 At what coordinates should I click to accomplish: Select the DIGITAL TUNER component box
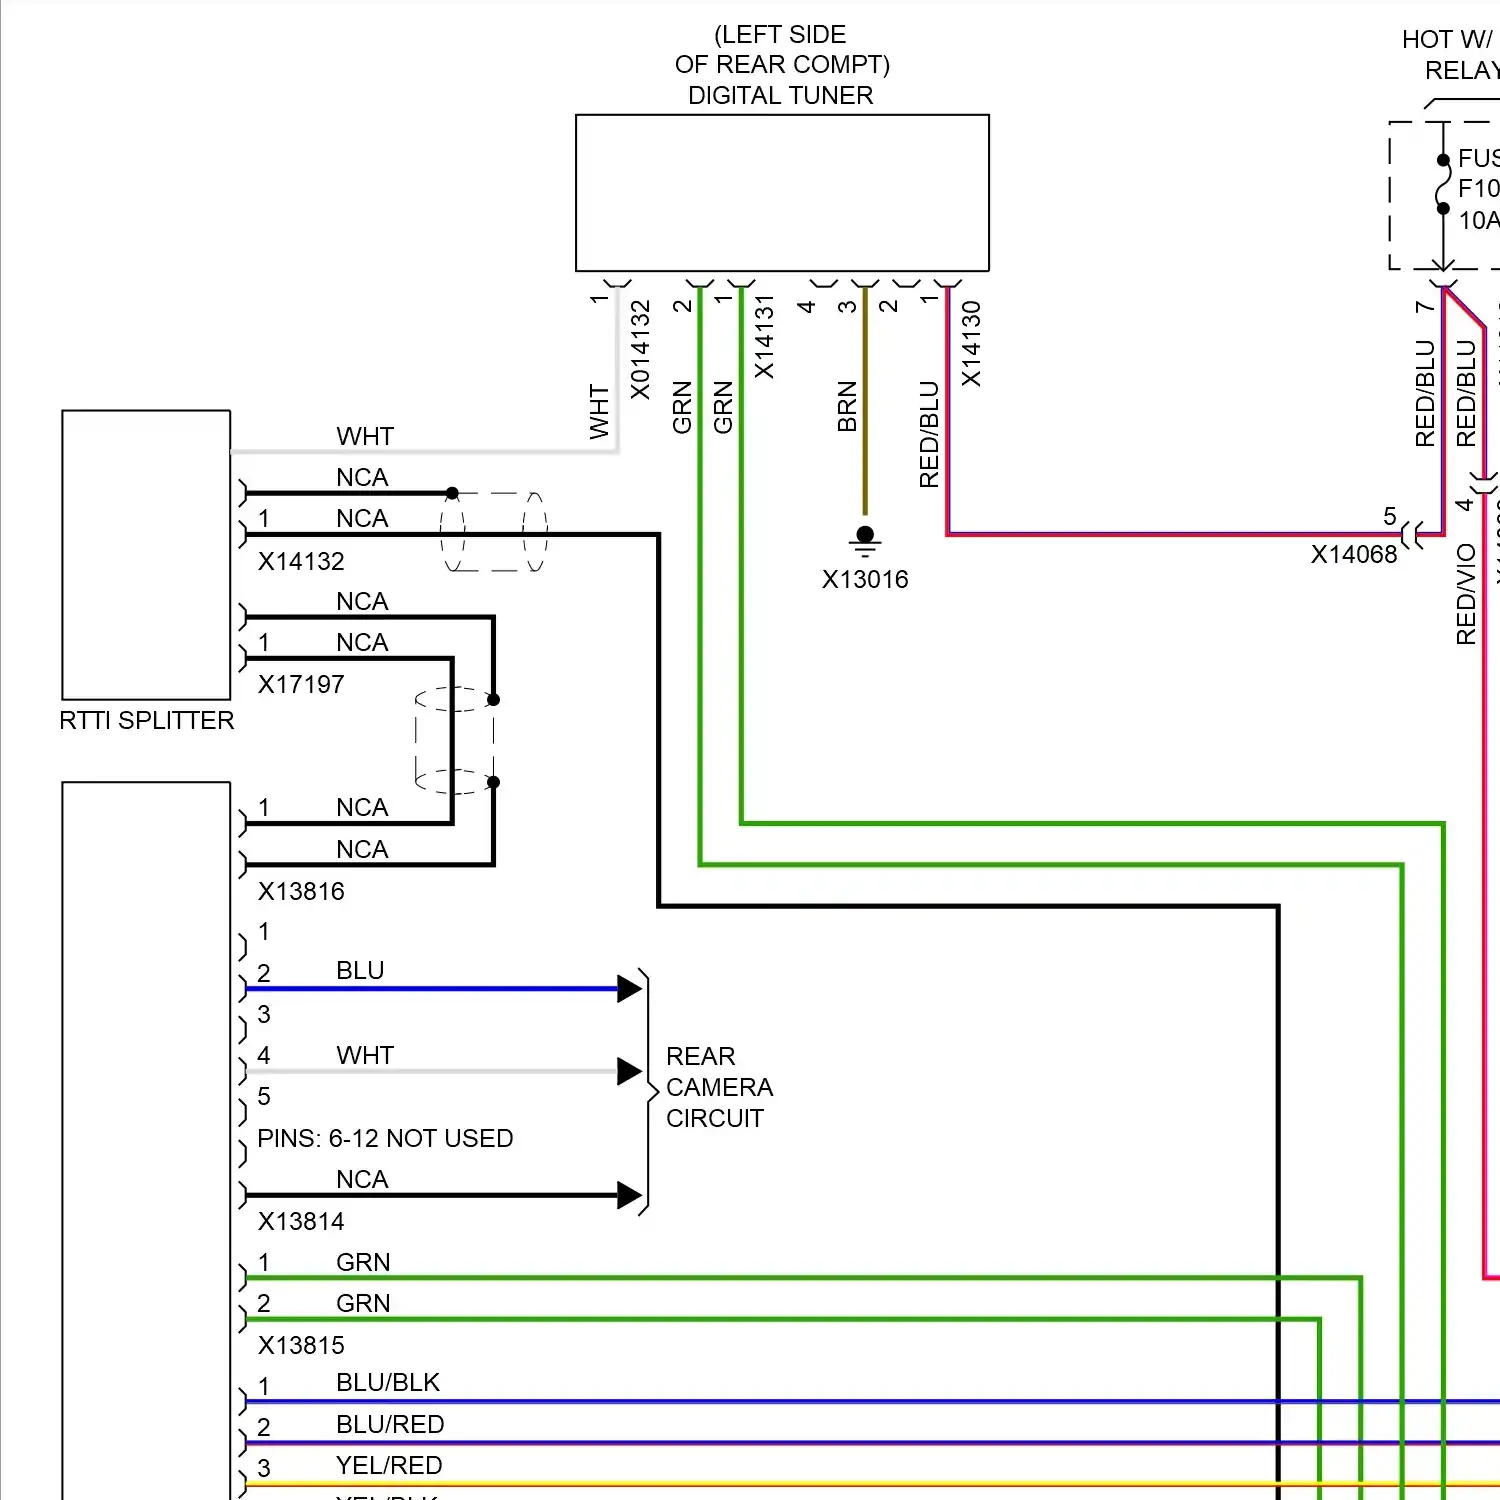[782, 193]
